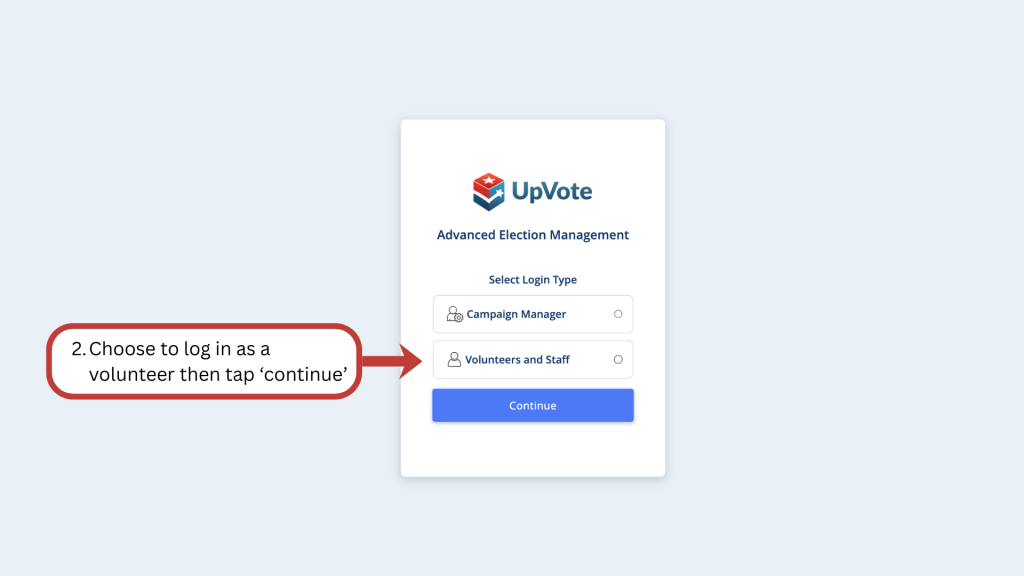Click the UpVote ballot box logo
The height and width of the screenshot is (576, 1024).
490,191
